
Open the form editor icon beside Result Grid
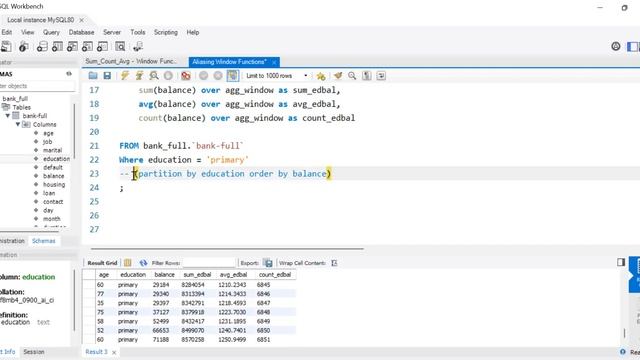127,263
